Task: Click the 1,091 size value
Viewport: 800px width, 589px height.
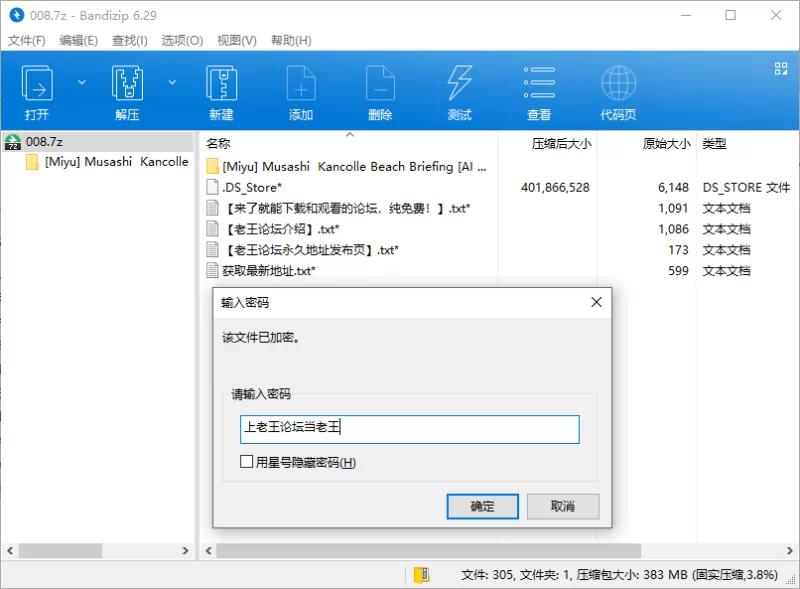Action: click(673, 208)
